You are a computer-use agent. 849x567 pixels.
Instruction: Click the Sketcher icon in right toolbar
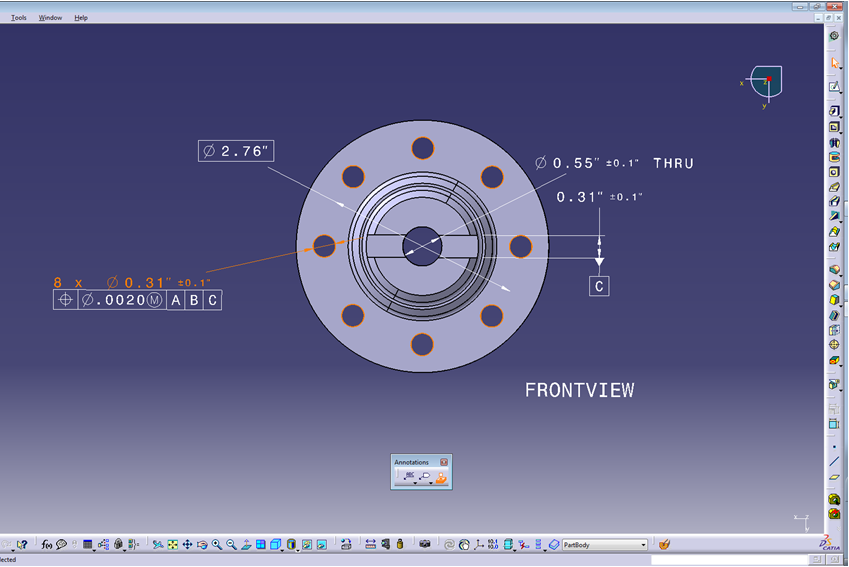tap(834, 87)
